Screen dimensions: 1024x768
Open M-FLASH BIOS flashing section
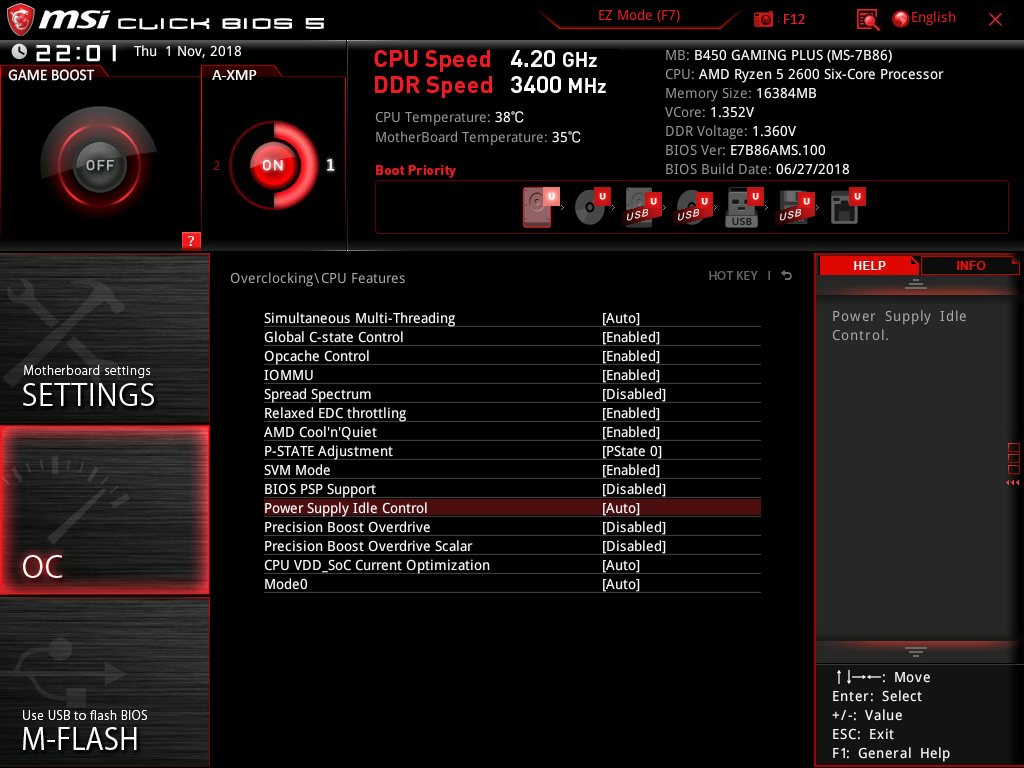tap(104, 682)
